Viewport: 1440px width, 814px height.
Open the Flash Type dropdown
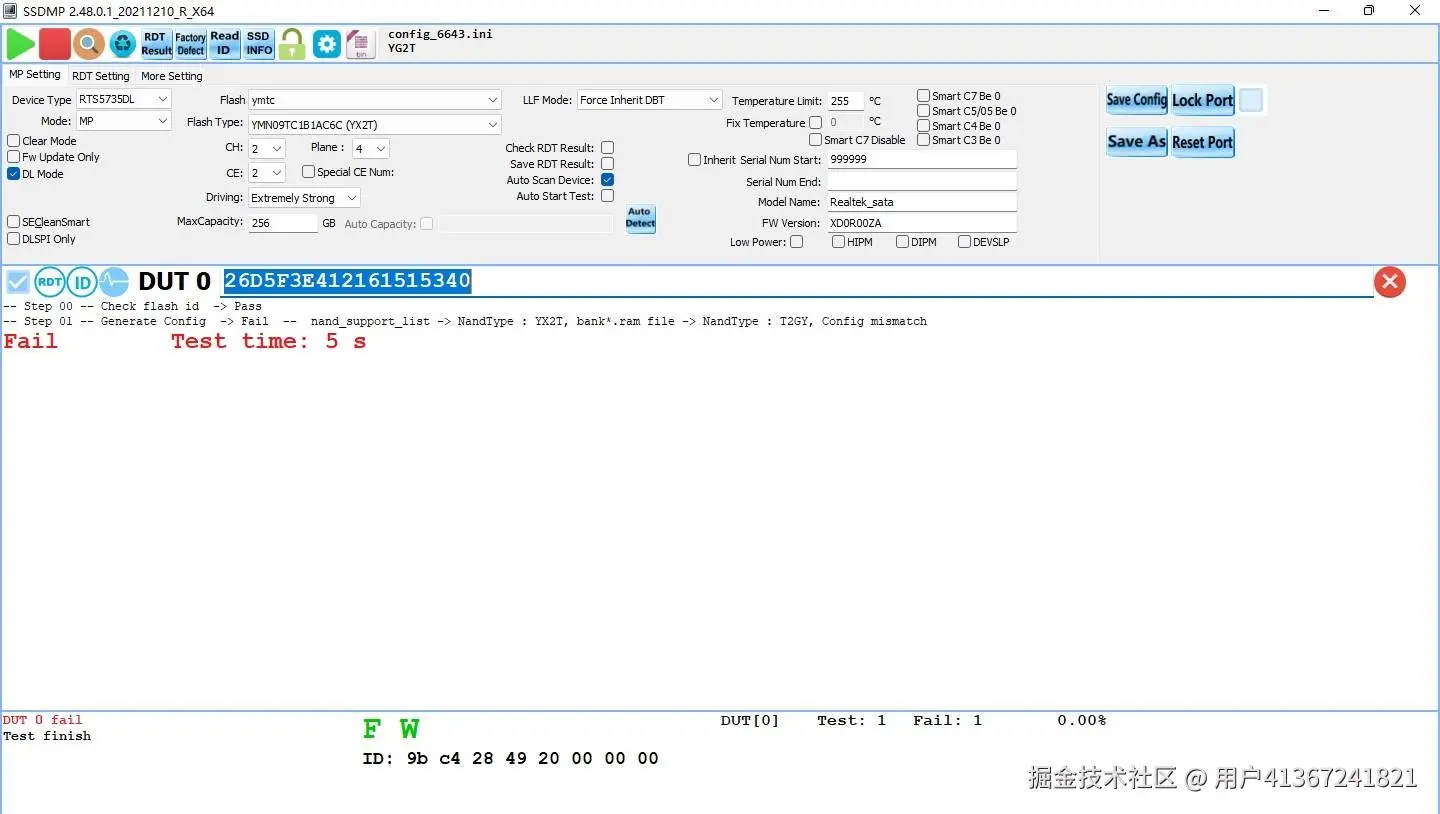(375, 125)
